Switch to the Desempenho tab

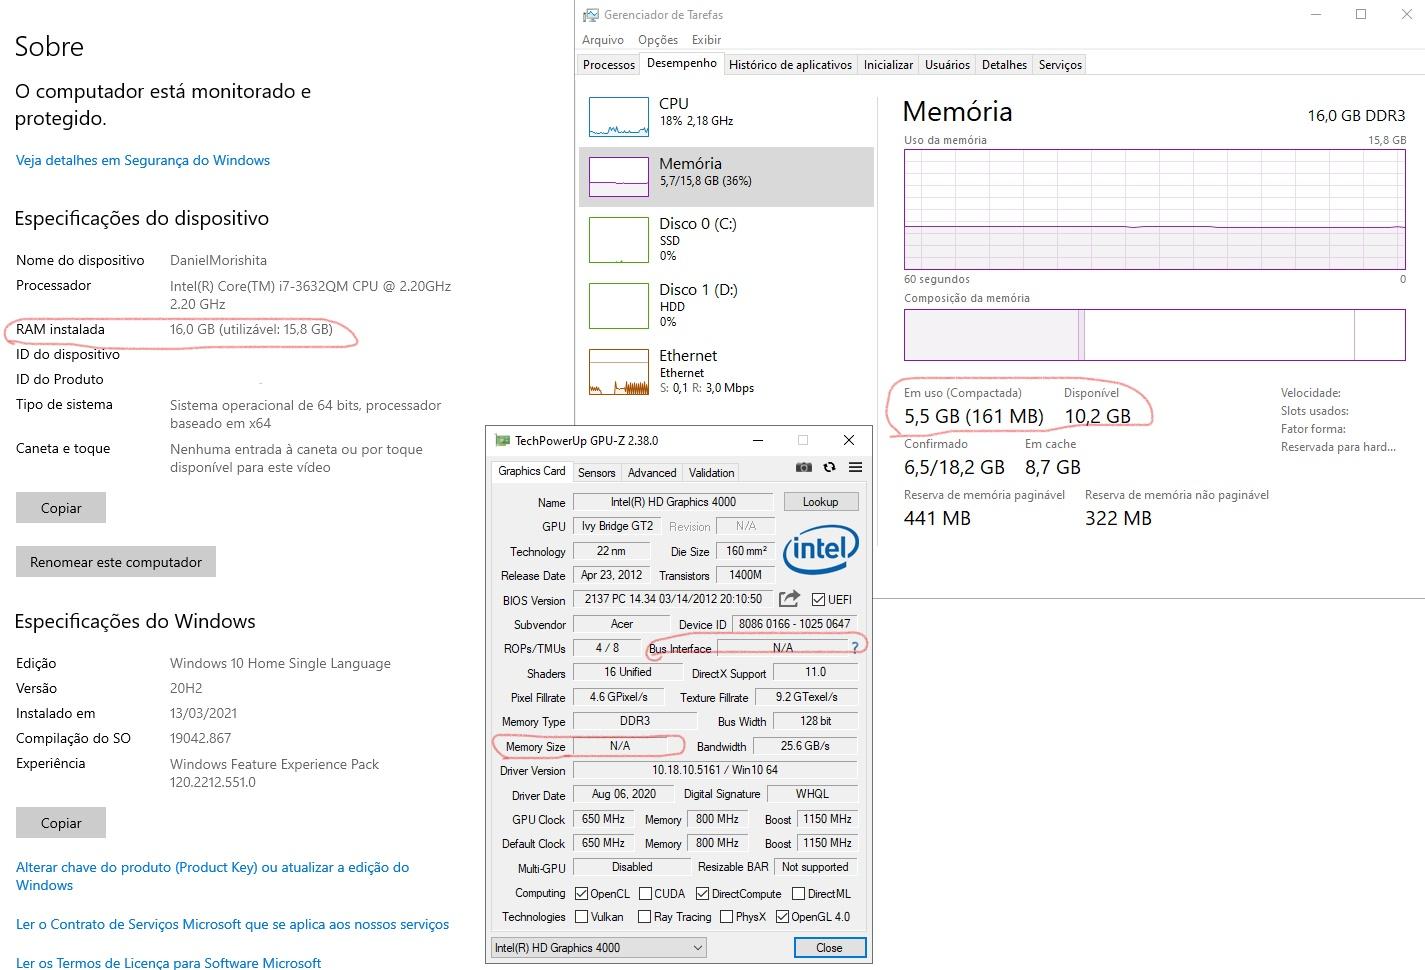pos(682,63)
